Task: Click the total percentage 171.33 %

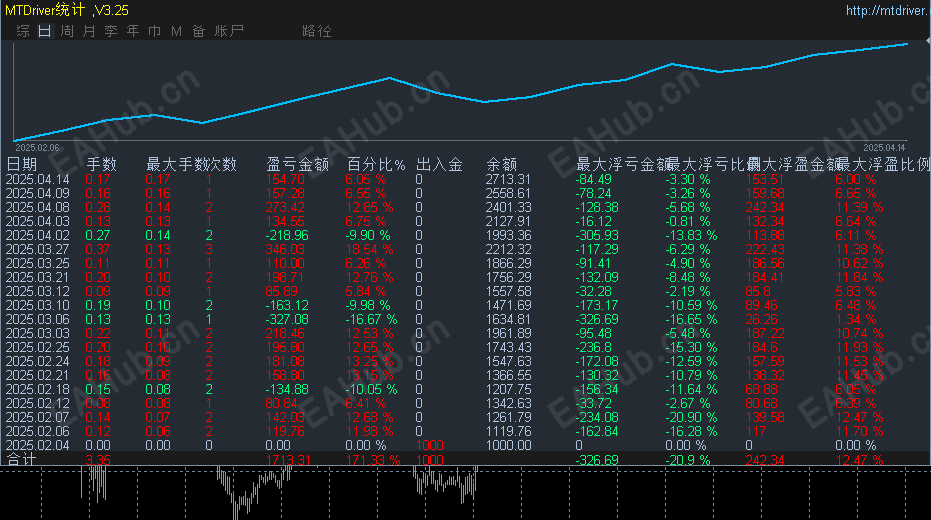Action: (x=373, y=460)
